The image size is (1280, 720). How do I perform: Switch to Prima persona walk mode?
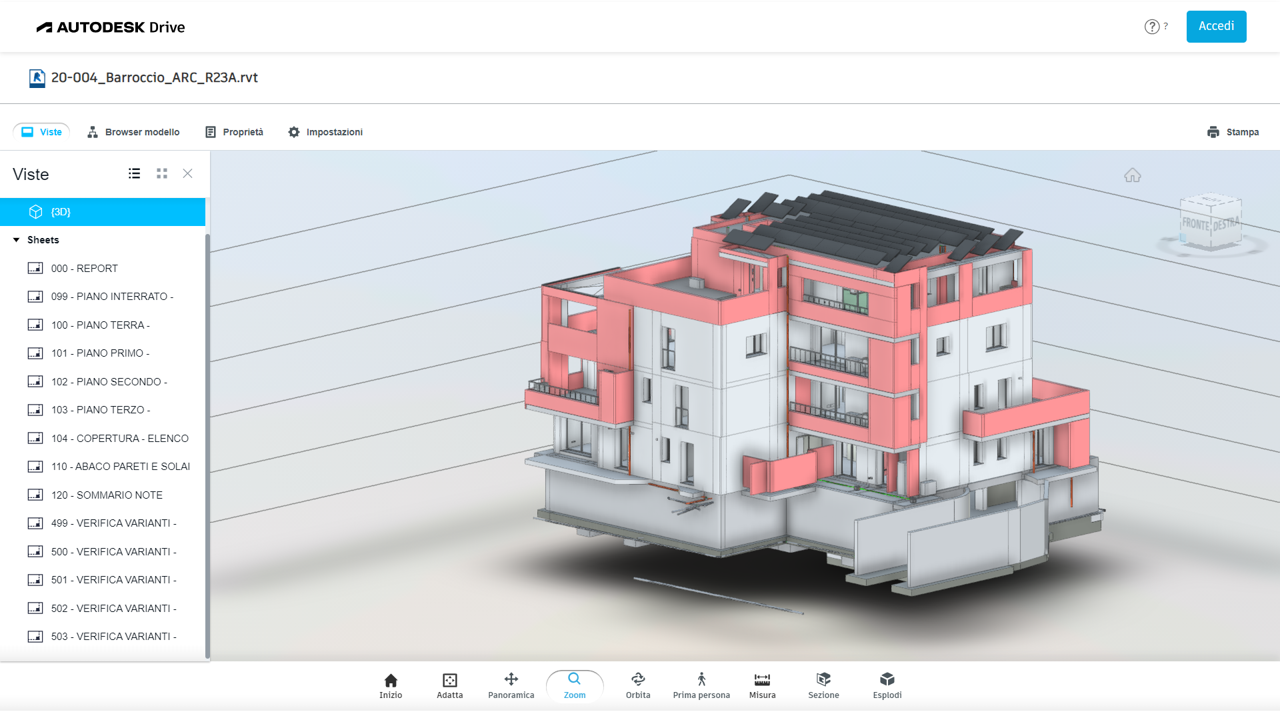point(701,685)
